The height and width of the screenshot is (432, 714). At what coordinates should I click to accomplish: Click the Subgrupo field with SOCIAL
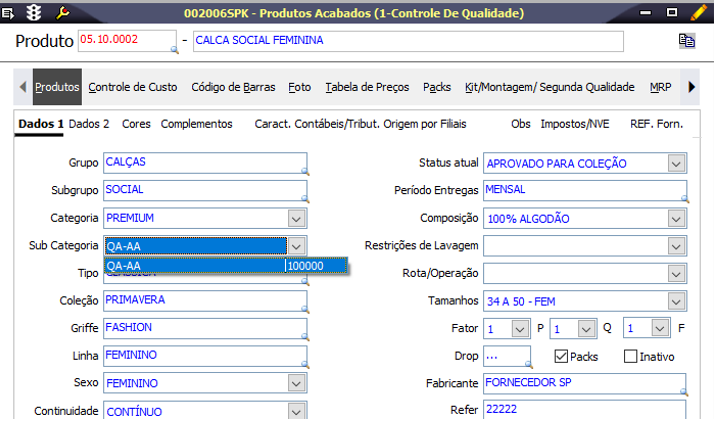coord(205,190)
